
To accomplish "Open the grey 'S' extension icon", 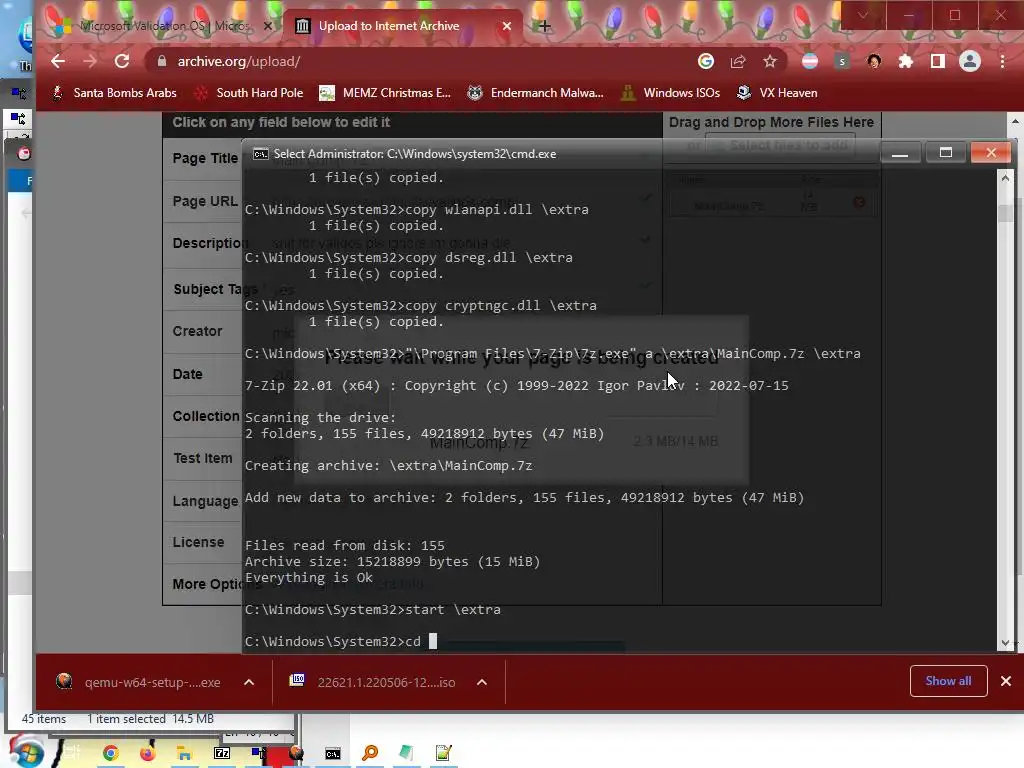I will (x=842, y=61).
